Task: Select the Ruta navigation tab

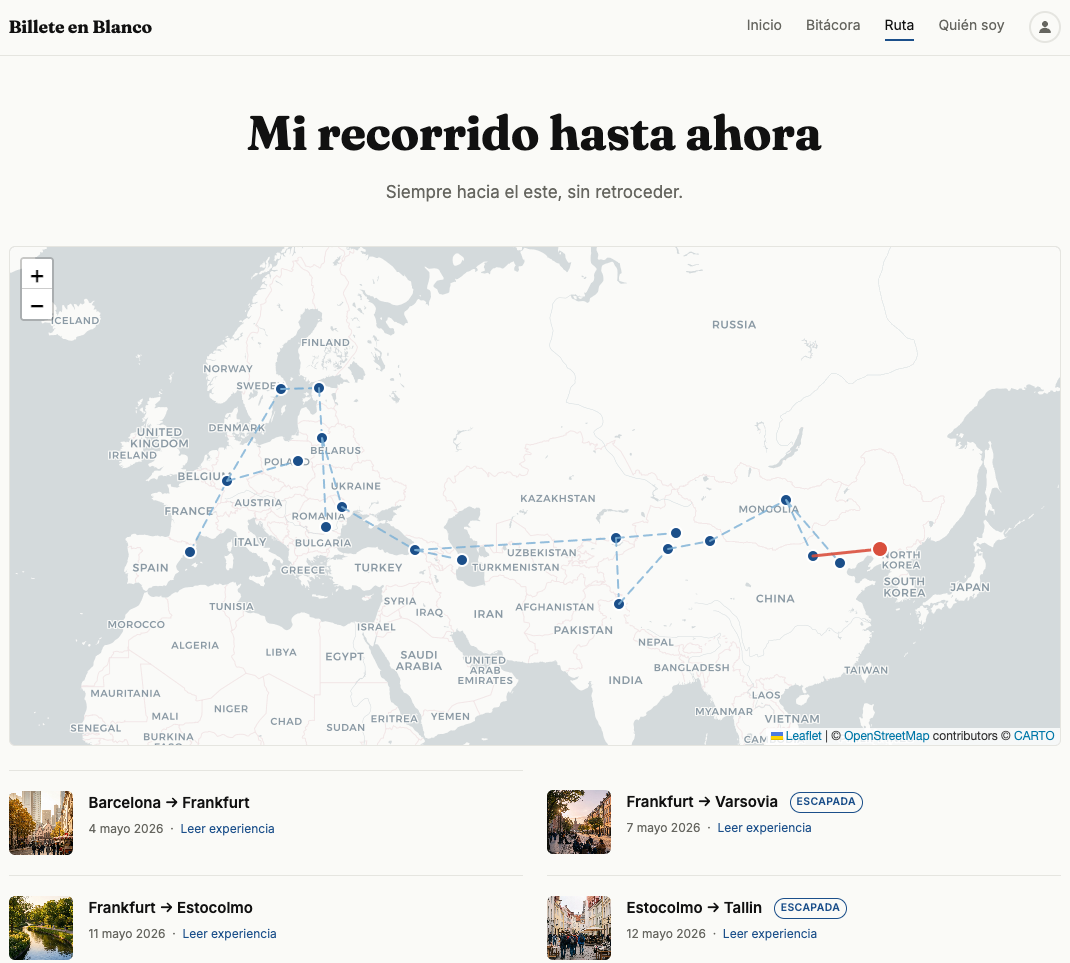Action: [x=899, y=25]
